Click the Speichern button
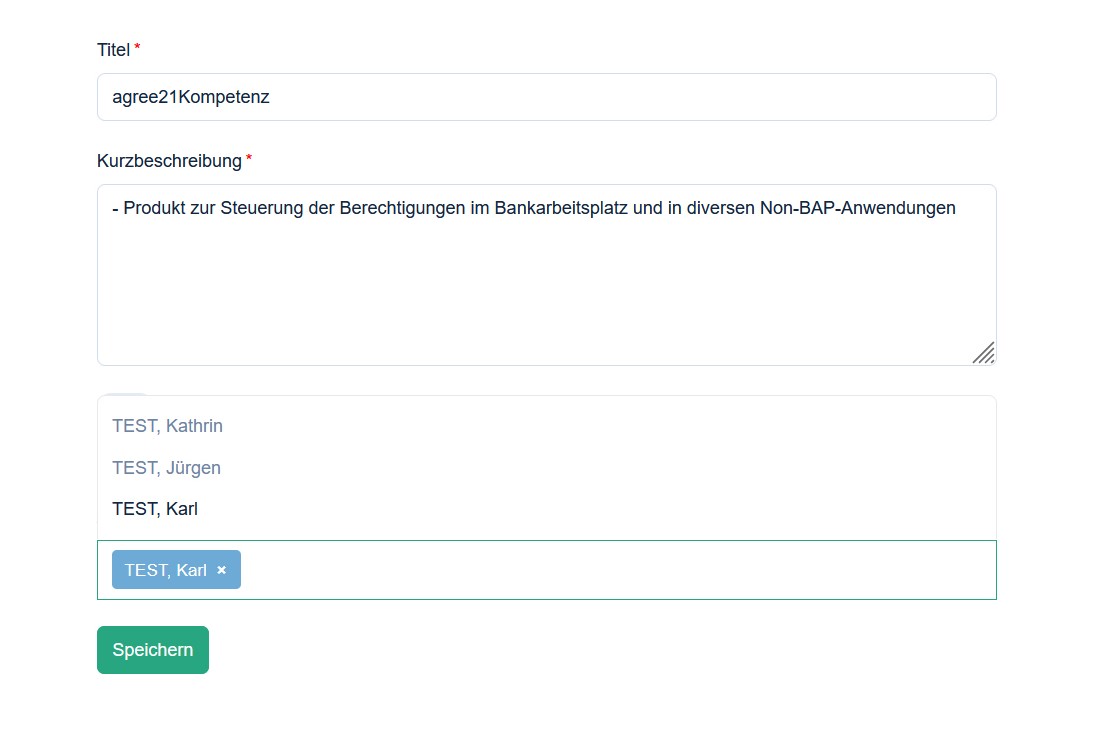The image size is (1100, 733). pyautogui.click(x=153, y=650)
